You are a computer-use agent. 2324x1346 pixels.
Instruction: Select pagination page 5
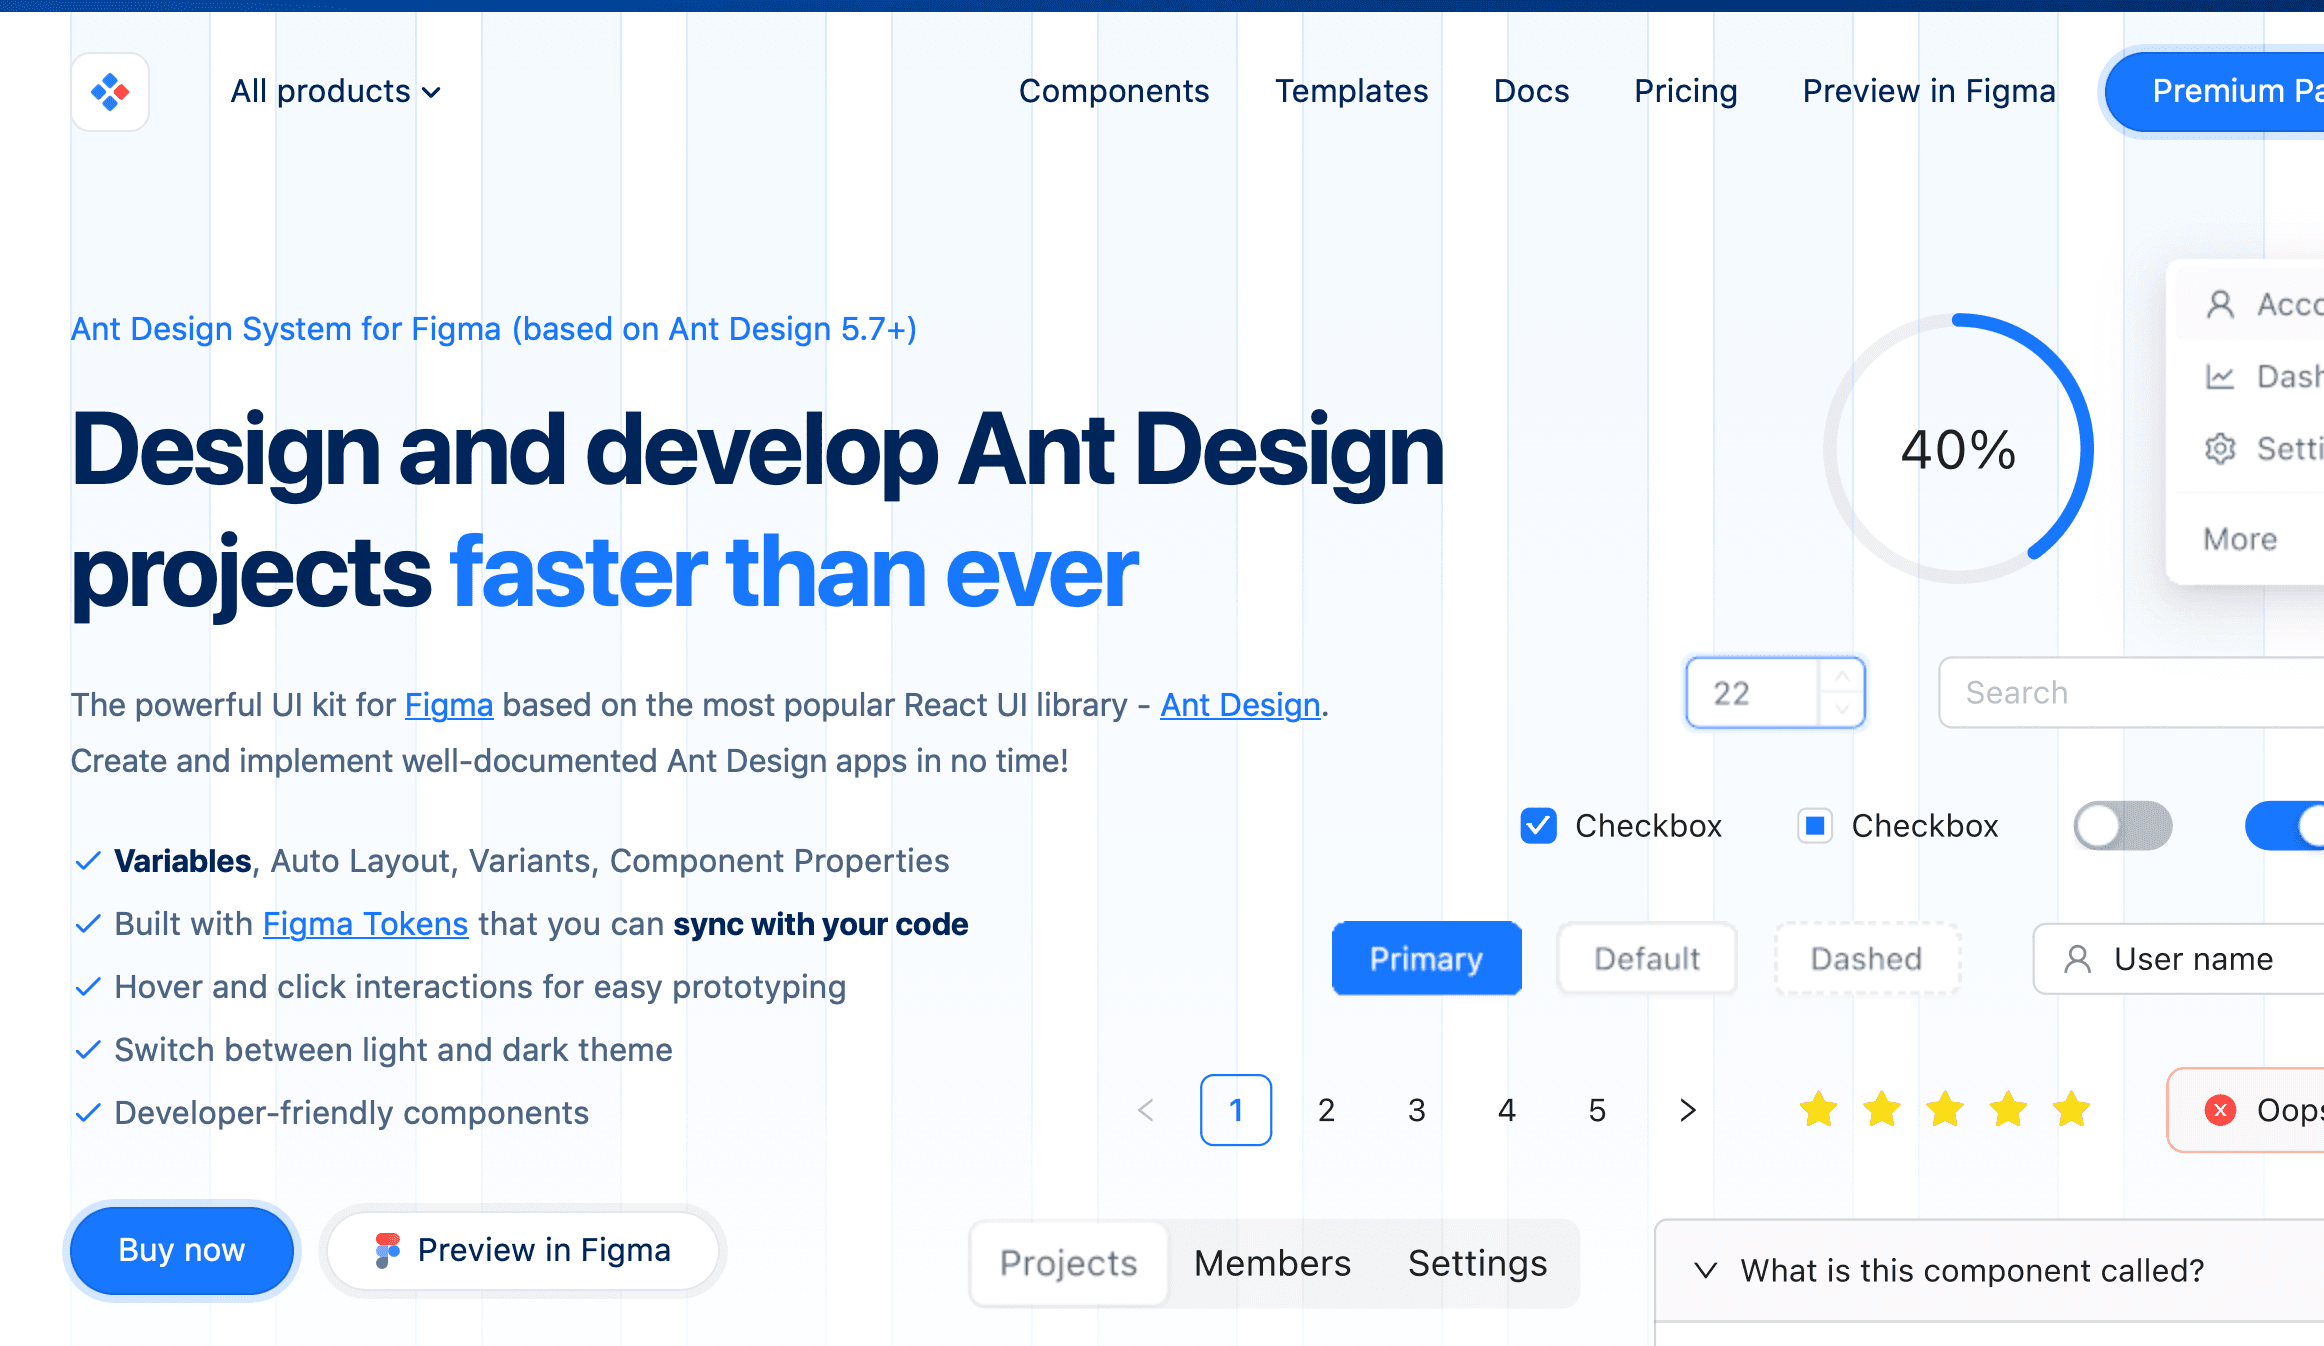click(1597, 1110)
